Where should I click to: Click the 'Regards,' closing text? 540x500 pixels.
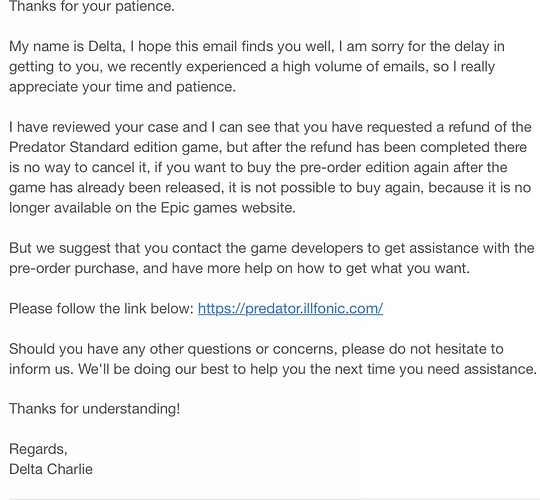(38, 449)
